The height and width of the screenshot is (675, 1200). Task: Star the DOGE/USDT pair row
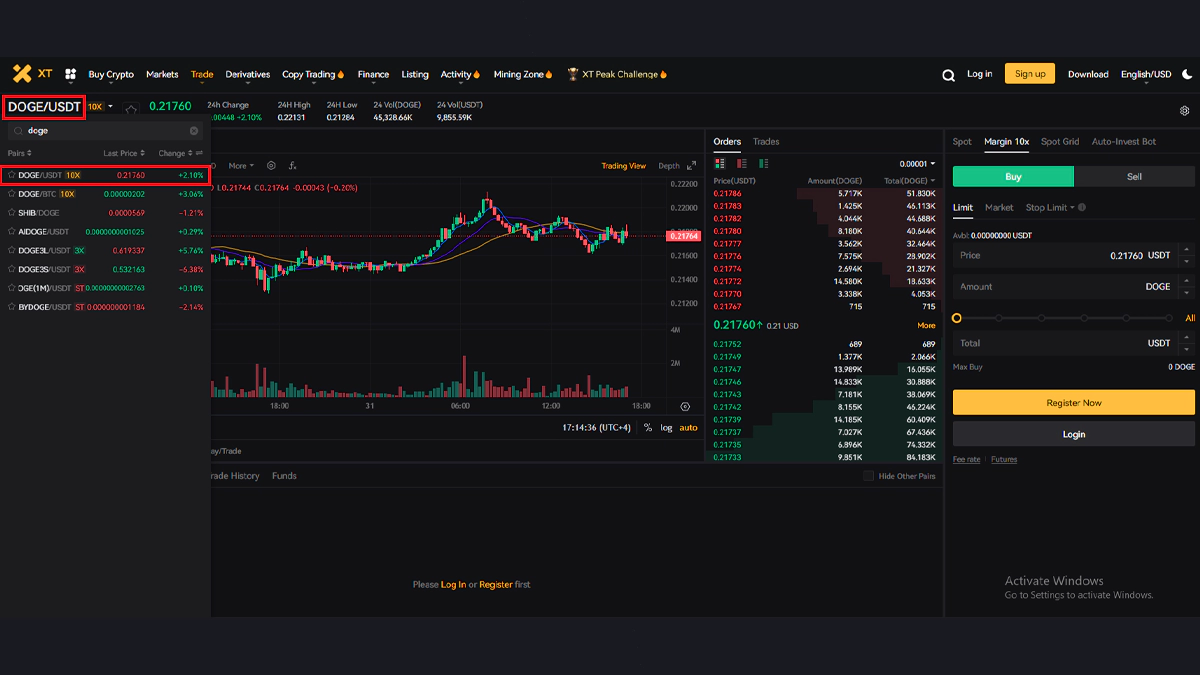click(12, 175)
